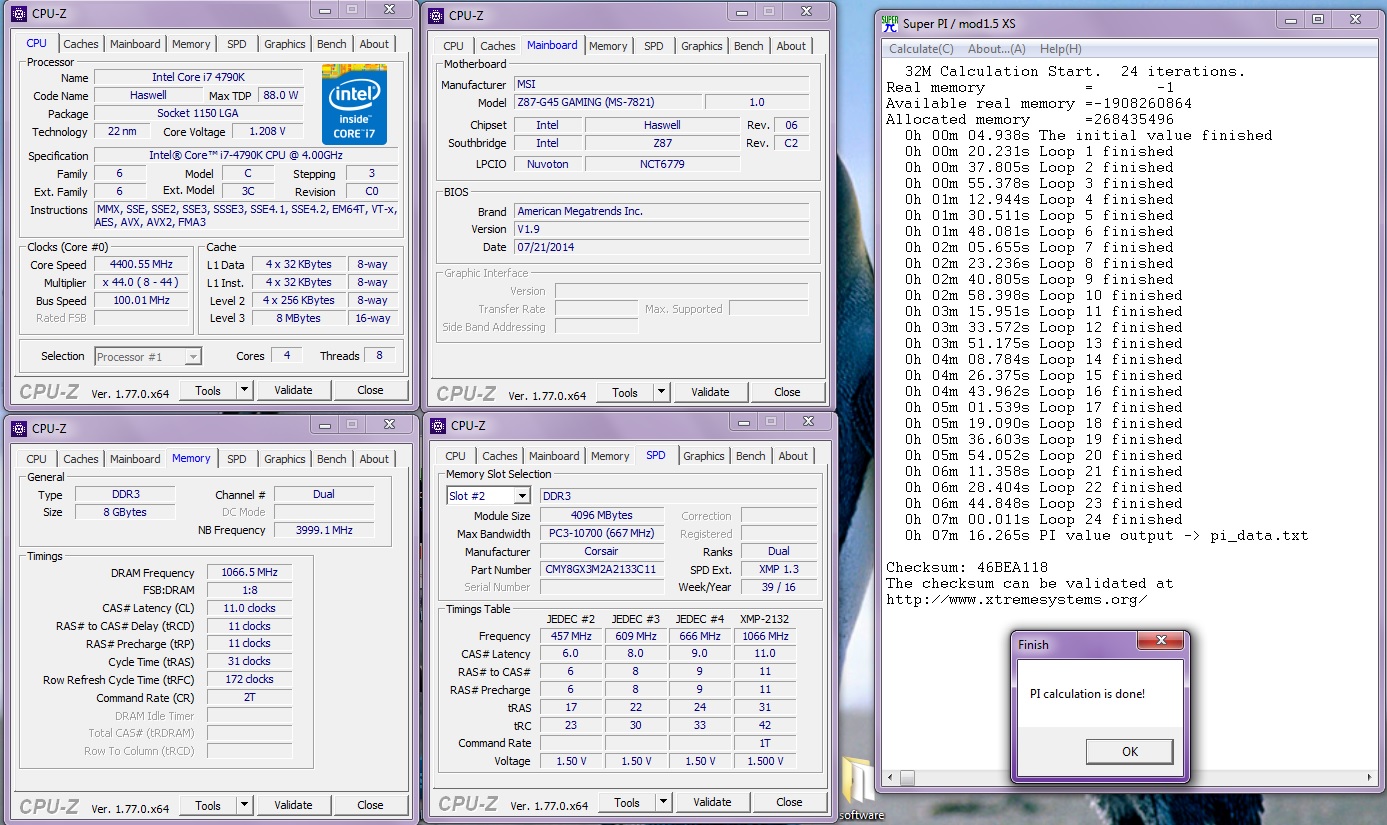Switch to Caches tab in CPU-tab window

(x=81, y=44)
